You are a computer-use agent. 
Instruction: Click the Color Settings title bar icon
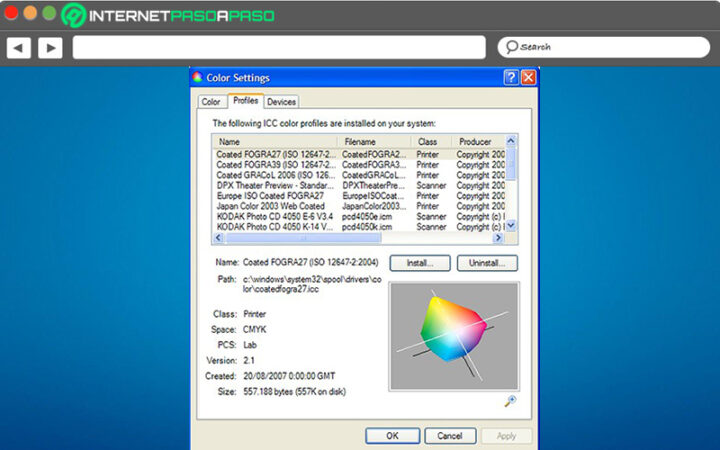pos(198,77)
